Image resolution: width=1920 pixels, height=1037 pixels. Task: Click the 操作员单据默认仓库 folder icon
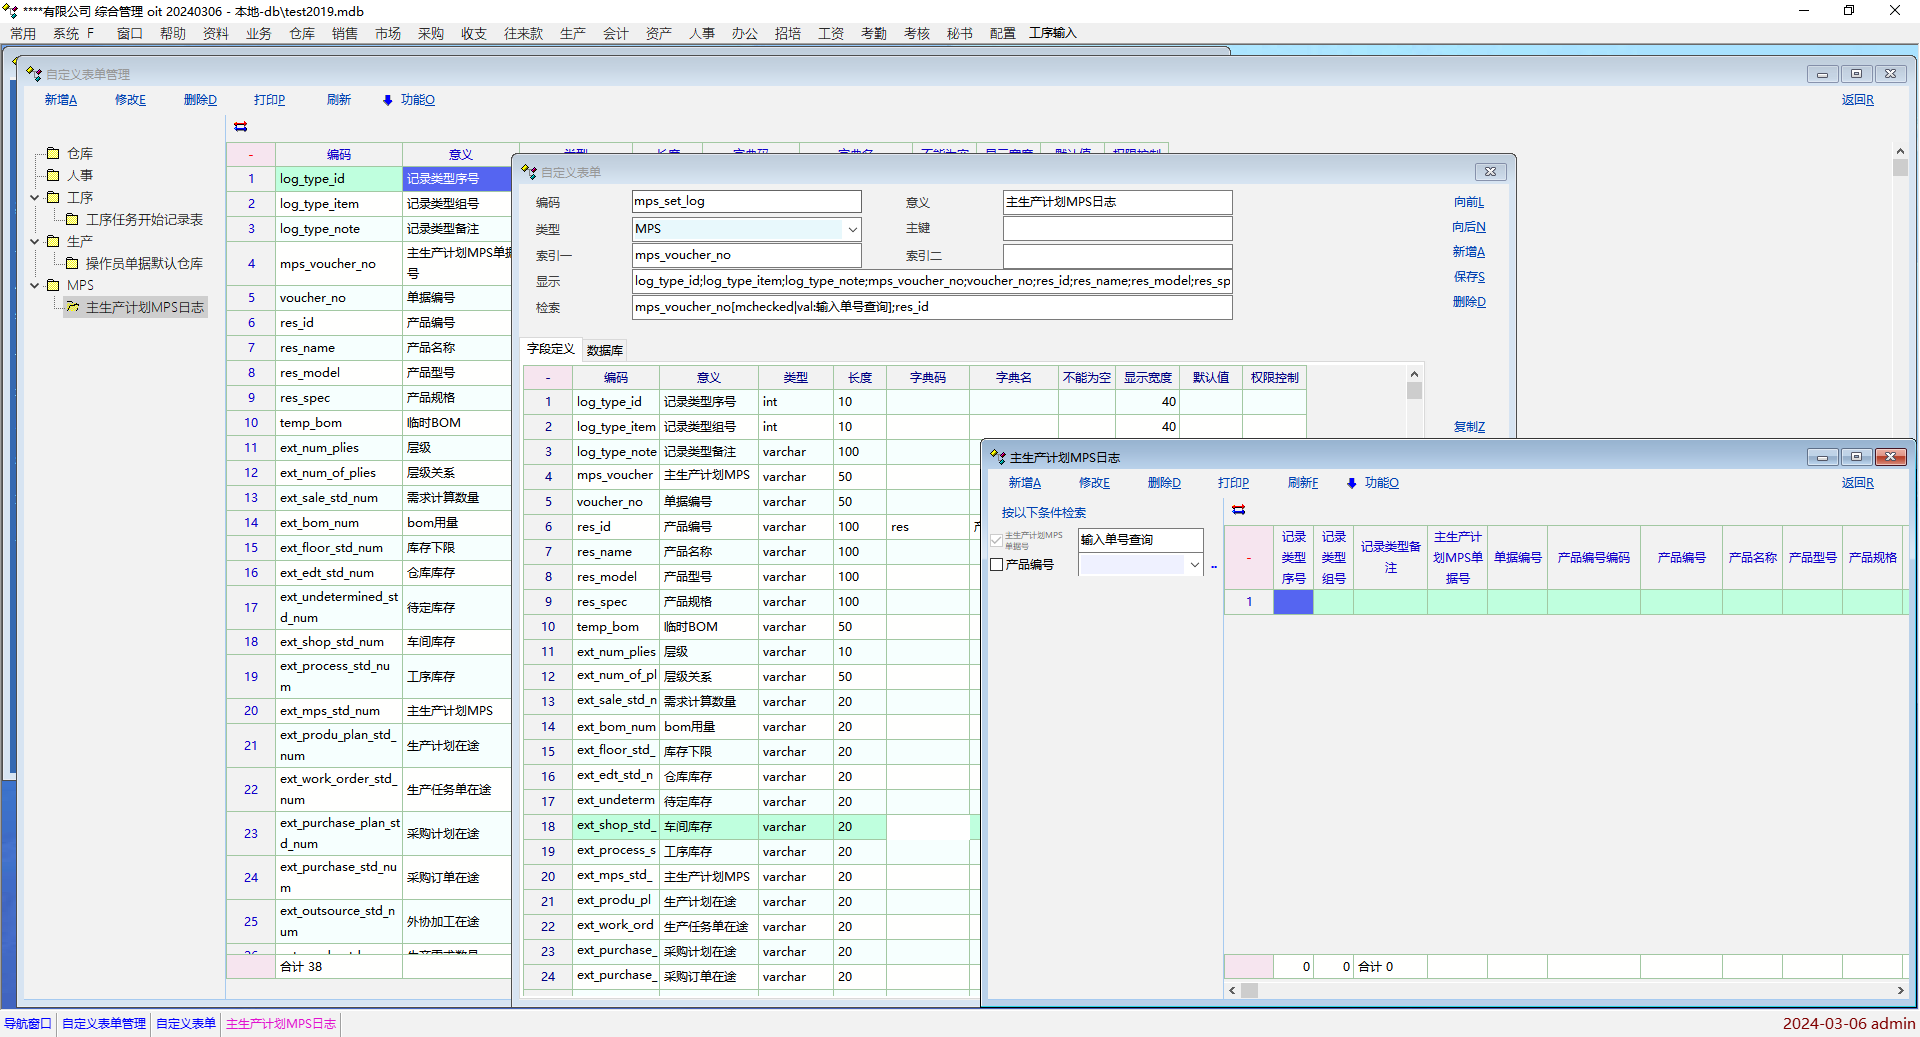click(x=72, y=263)
